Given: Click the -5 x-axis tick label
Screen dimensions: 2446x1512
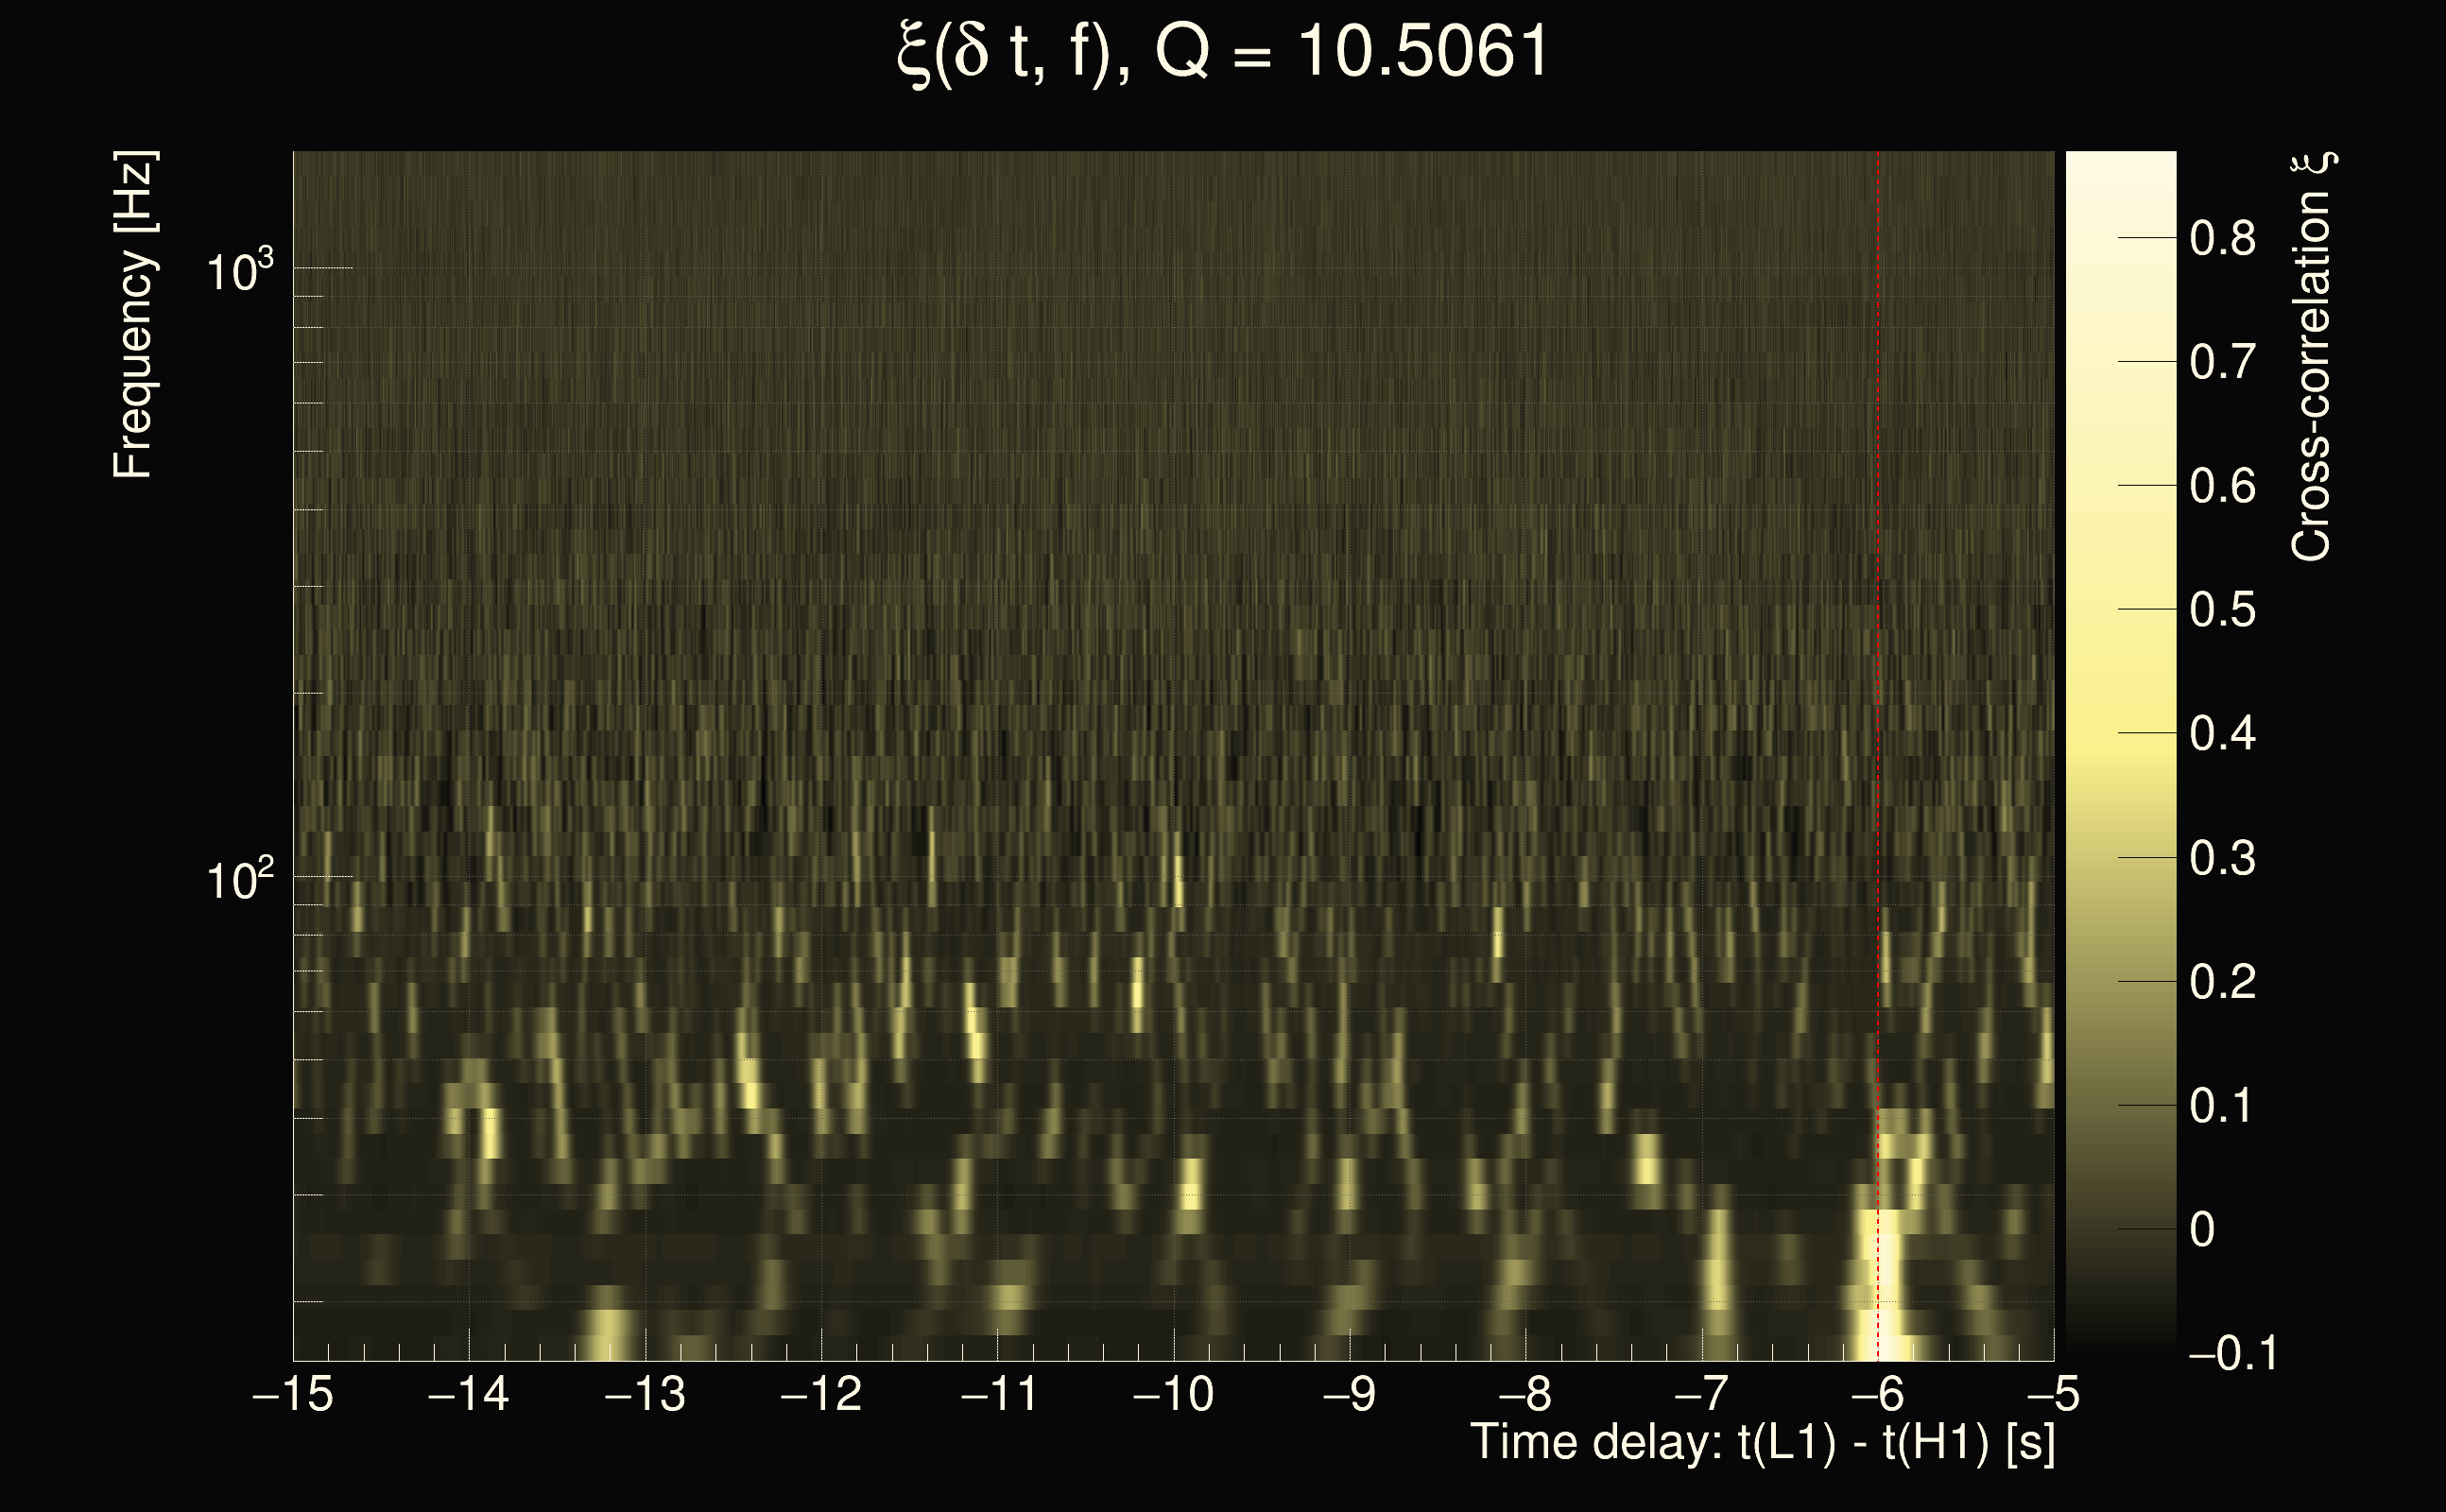Looking at the screenshot, I should [2053, 1394].
